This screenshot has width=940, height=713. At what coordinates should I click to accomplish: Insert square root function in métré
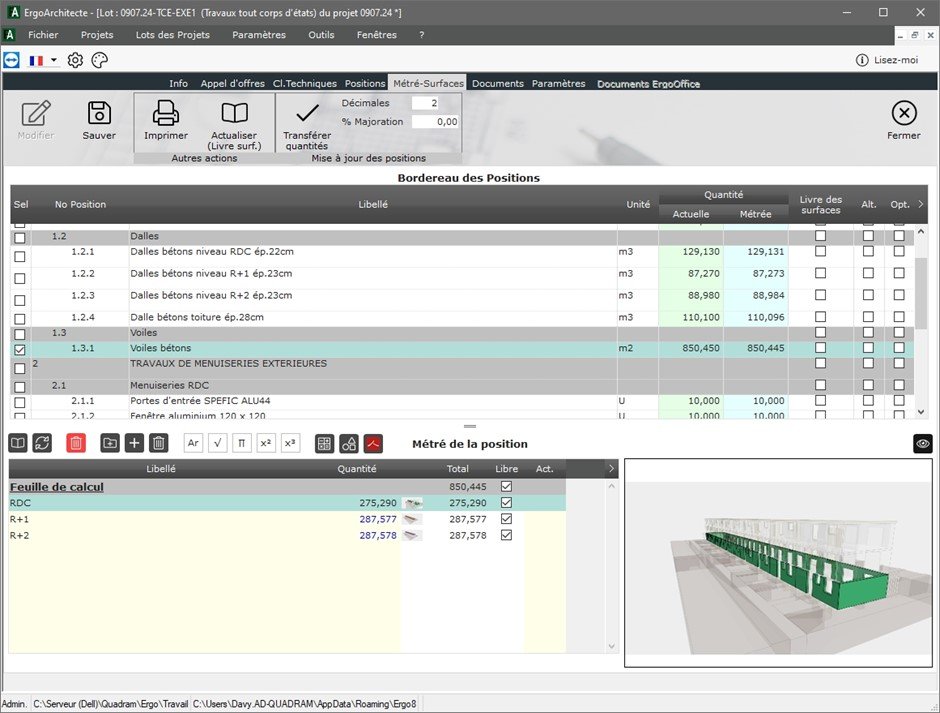click(218, 443)
